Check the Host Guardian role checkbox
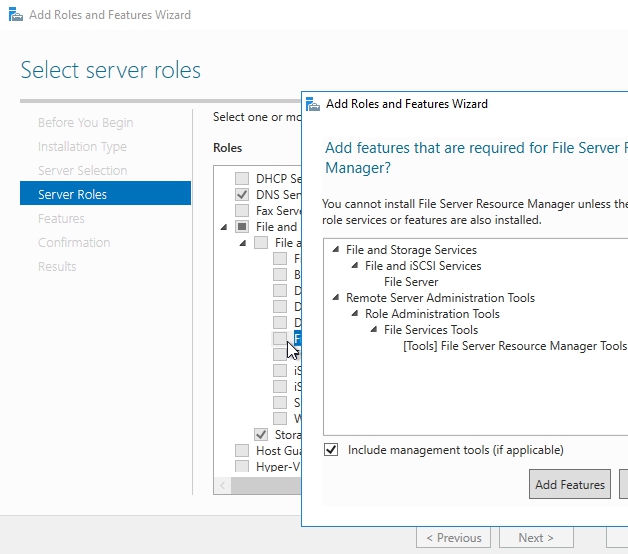The width and height of the screenshot is (628, 554). coord(241,451)
